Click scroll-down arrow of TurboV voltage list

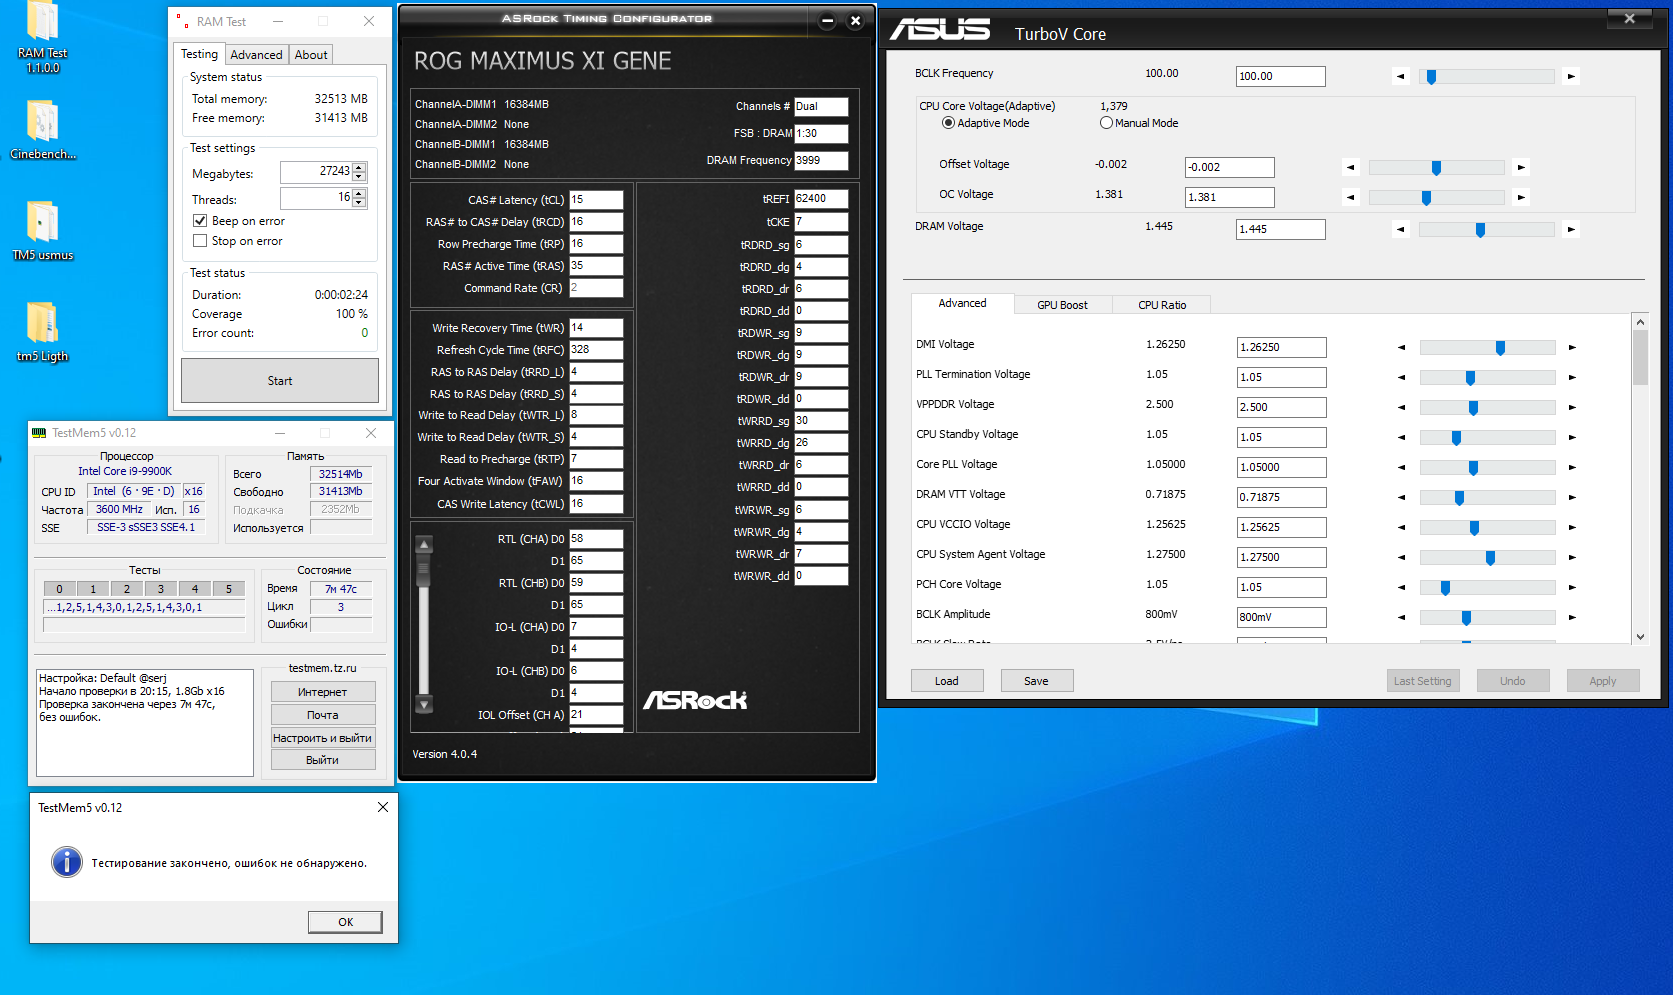tap(1640, 636)
